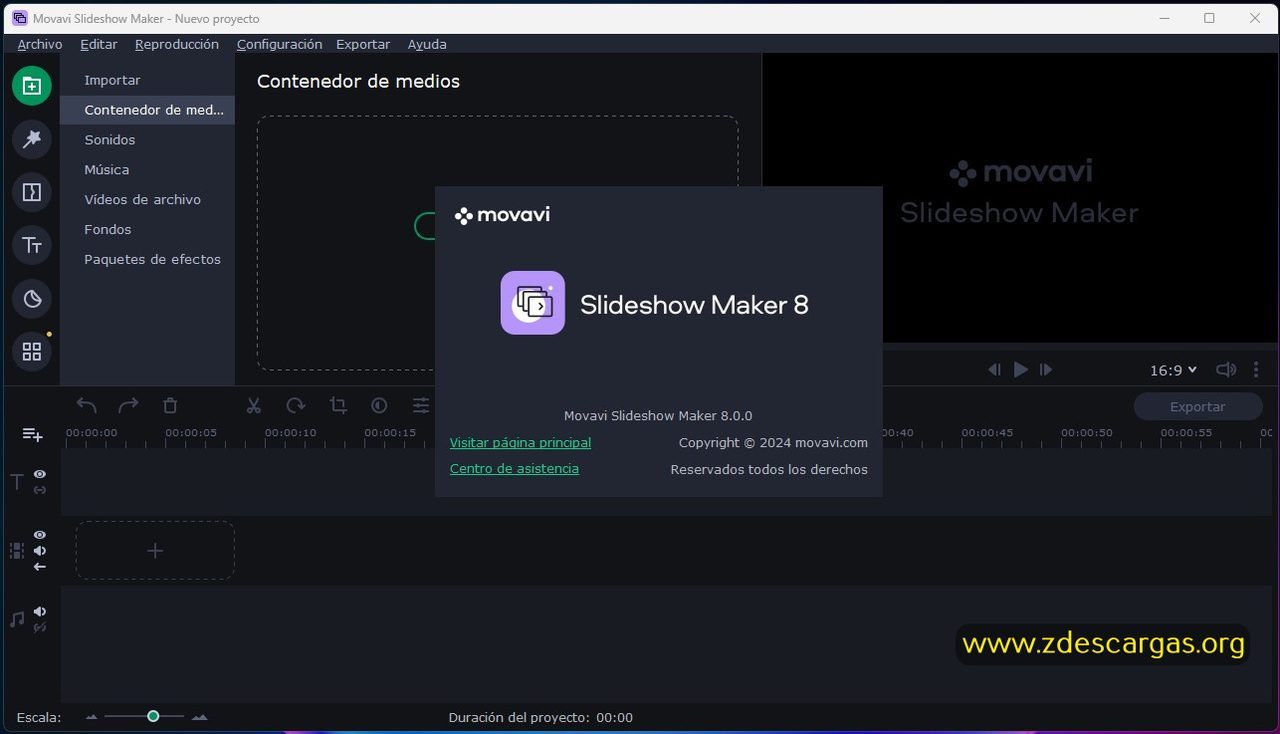
Task: Select Paquetes de efectos item
Action: (147, 259)
